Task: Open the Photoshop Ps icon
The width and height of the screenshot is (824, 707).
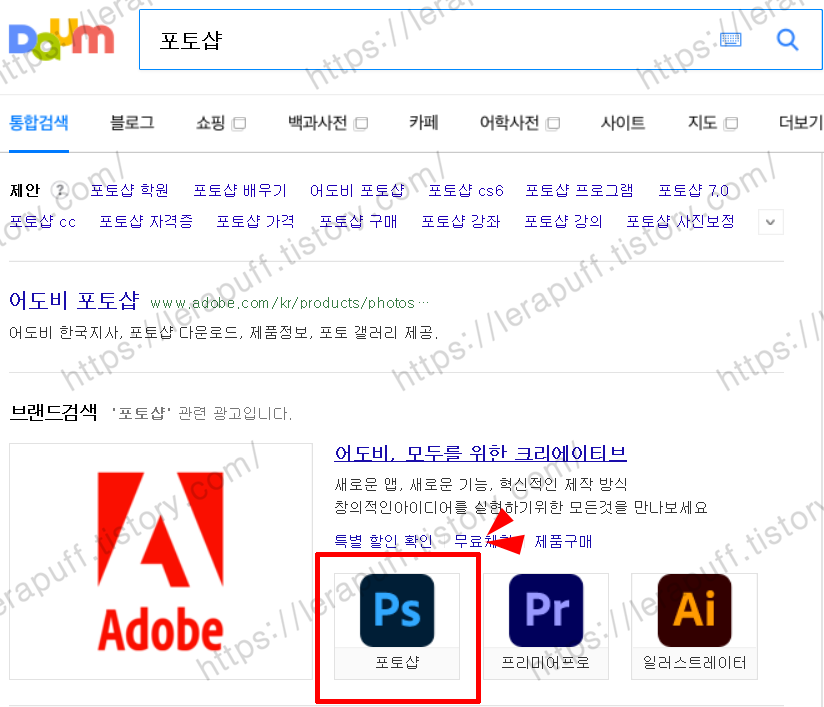Action: pyautogui.click(x=397, y=610)
